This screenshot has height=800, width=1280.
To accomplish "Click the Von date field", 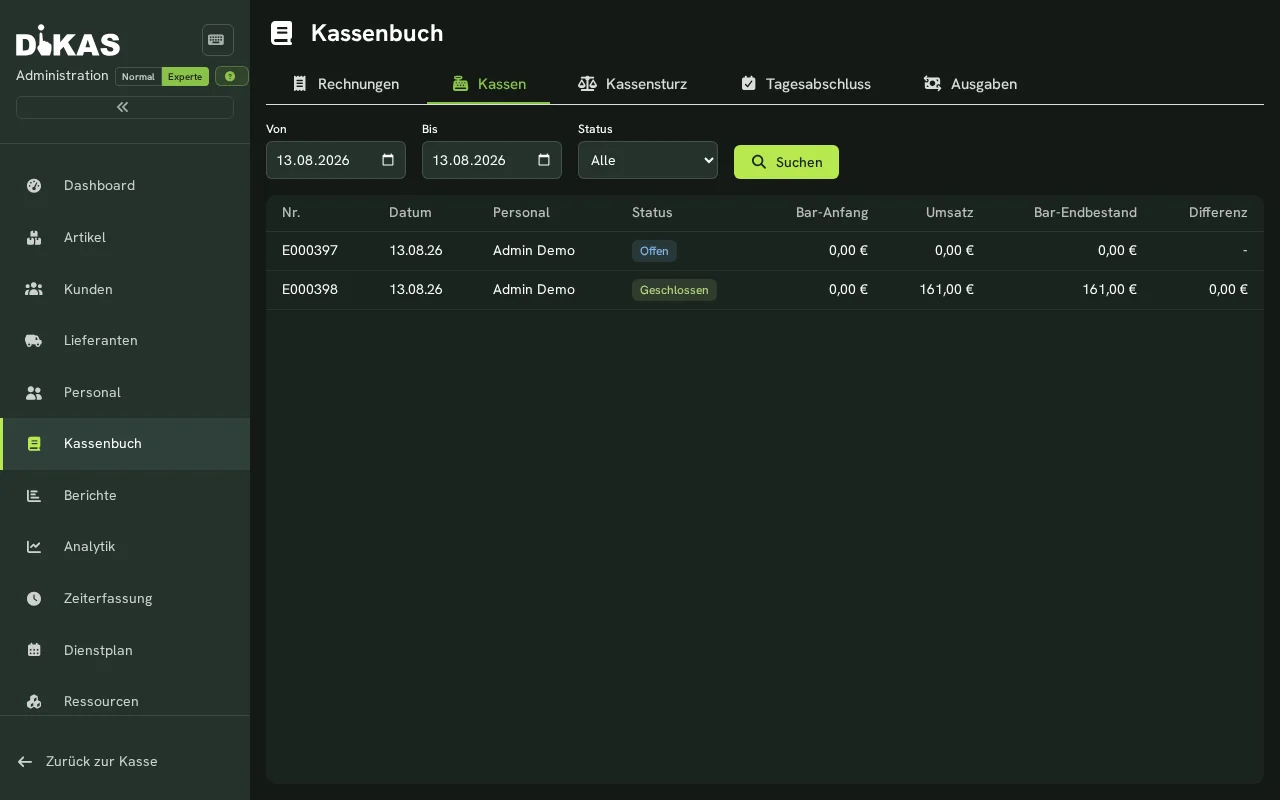I will tap(336, 160).
